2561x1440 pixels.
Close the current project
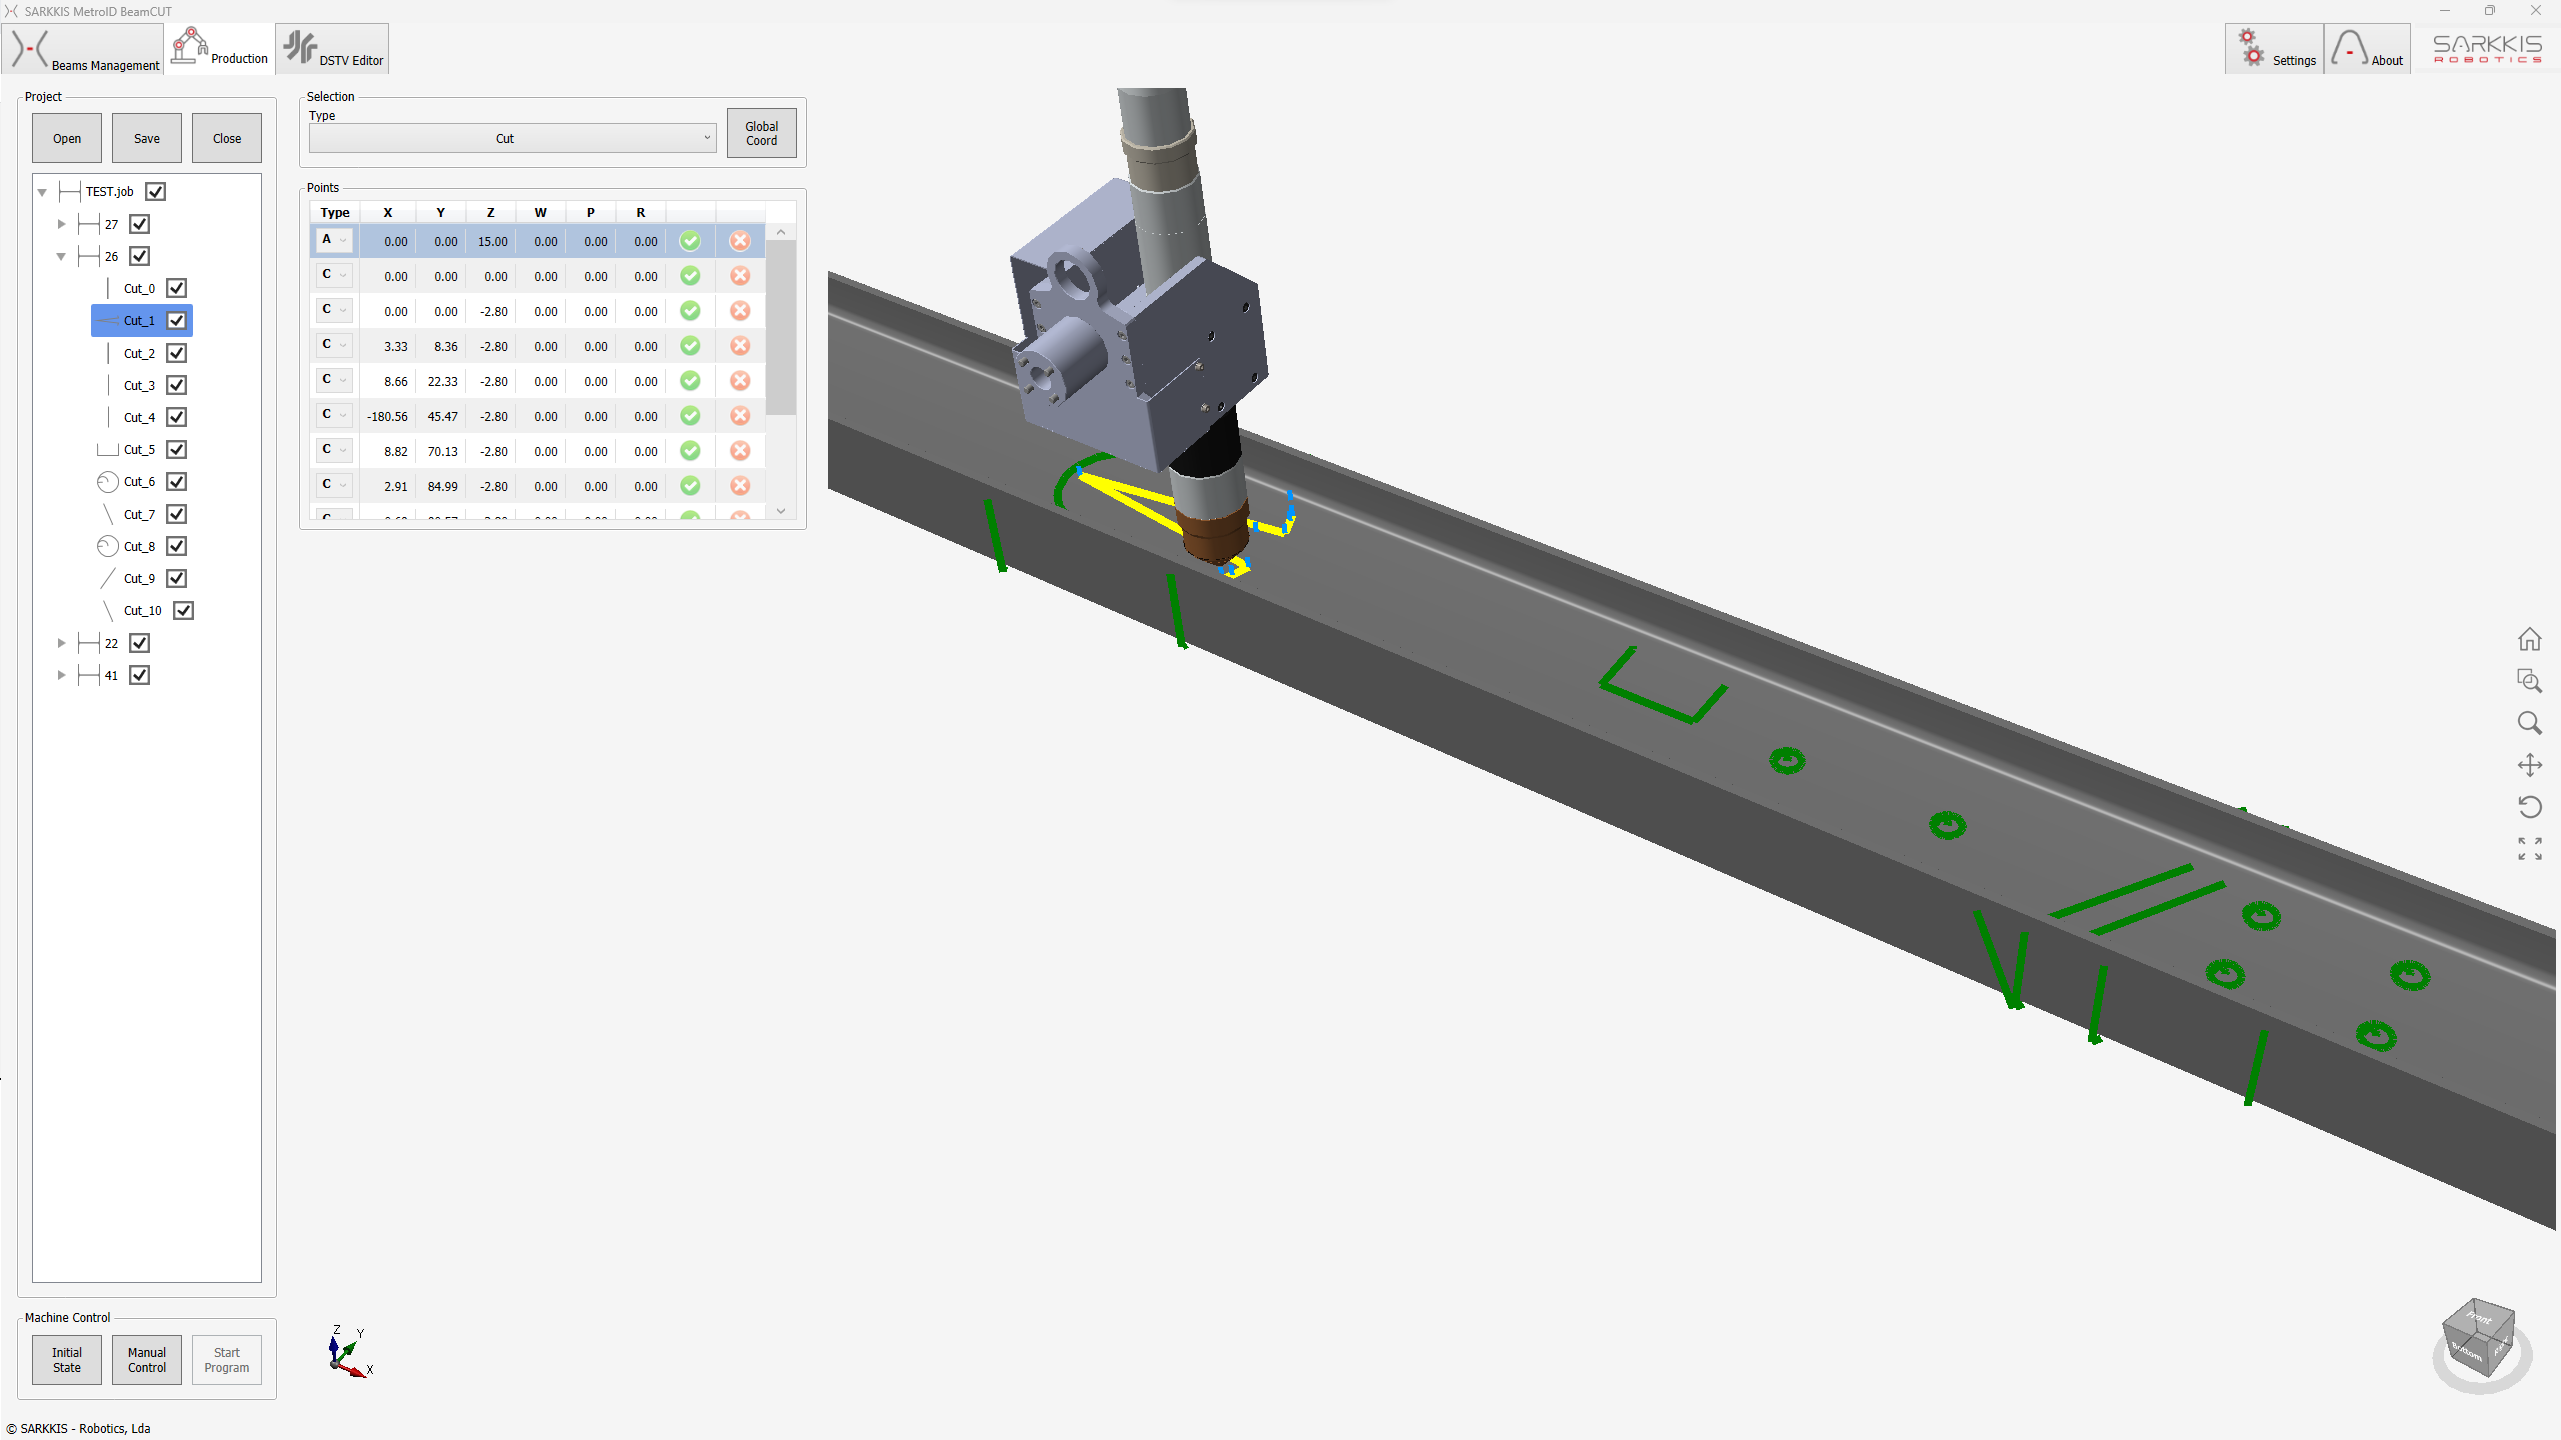[x=227, y=138]
